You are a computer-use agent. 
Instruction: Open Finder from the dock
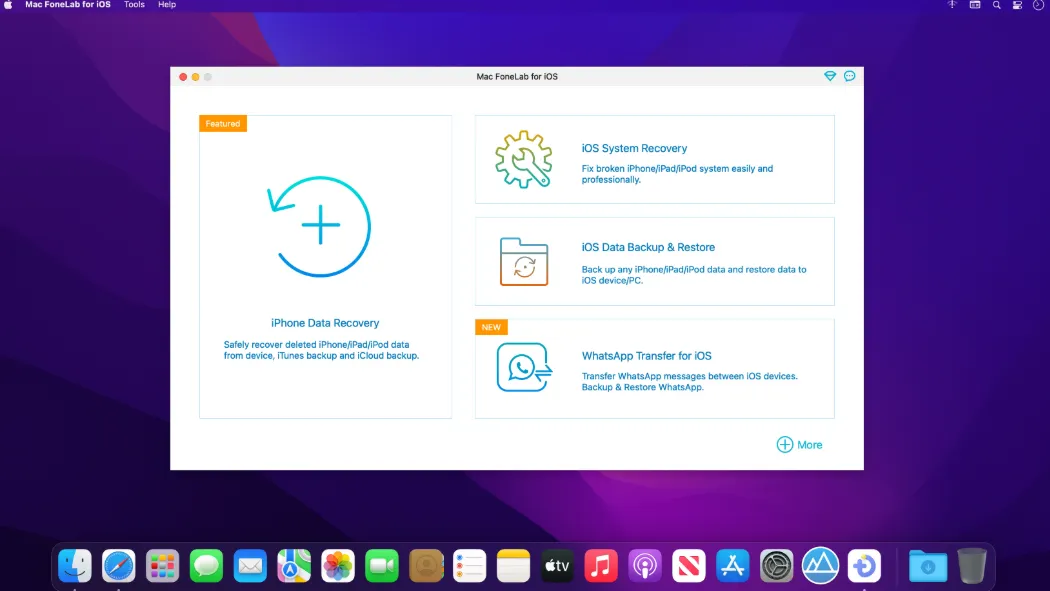coord(75,566)
